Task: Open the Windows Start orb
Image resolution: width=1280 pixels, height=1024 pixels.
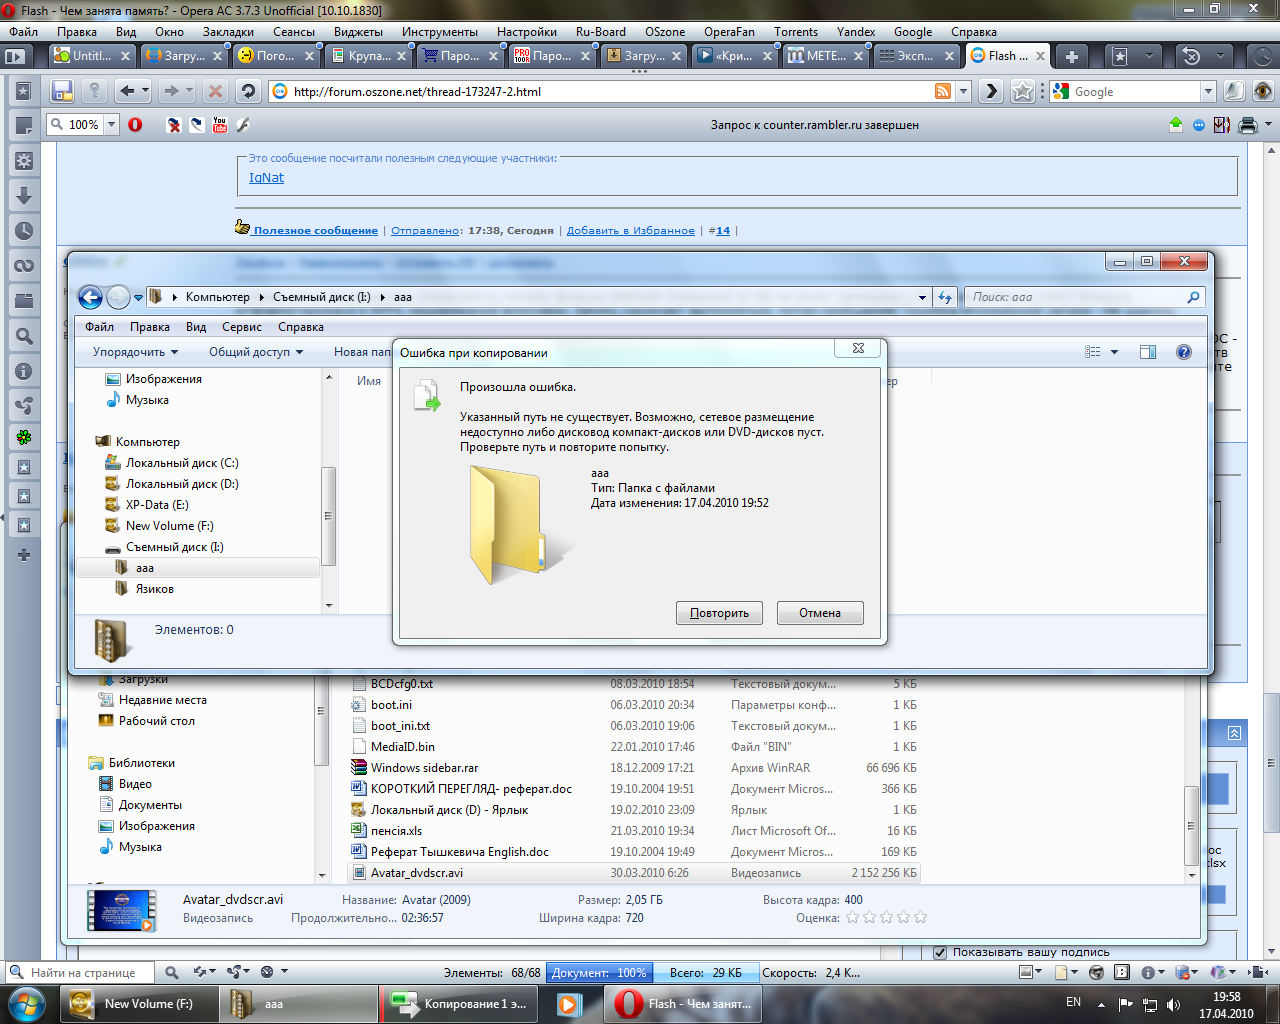Action: (x=27, y=1003)
